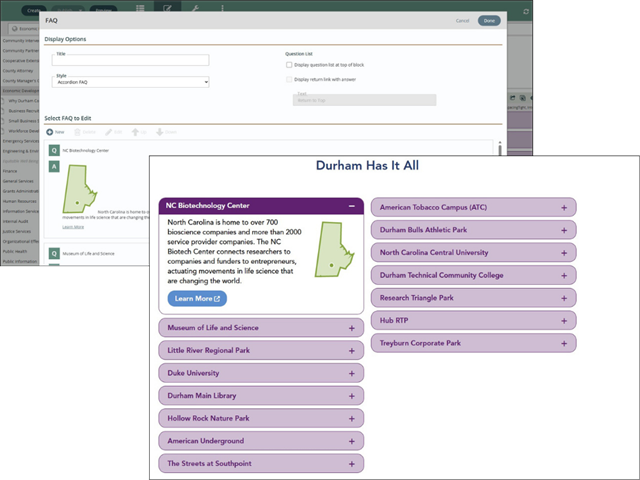
Task: Click the blue Learn More button
Action: click(197, 299)
